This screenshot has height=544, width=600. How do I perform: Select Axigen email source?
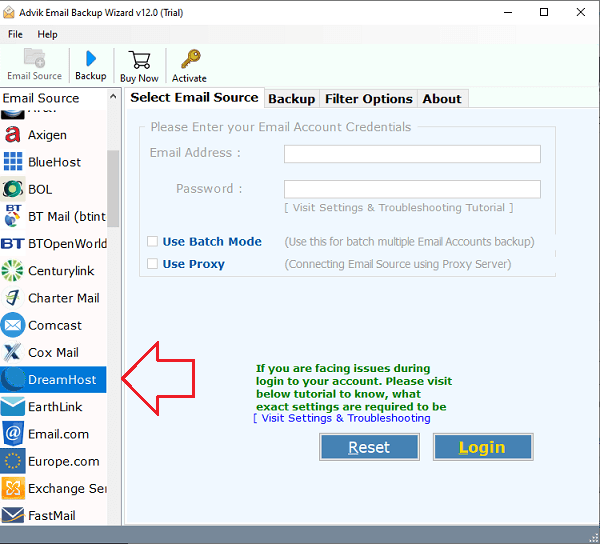[x=47, y=134]
